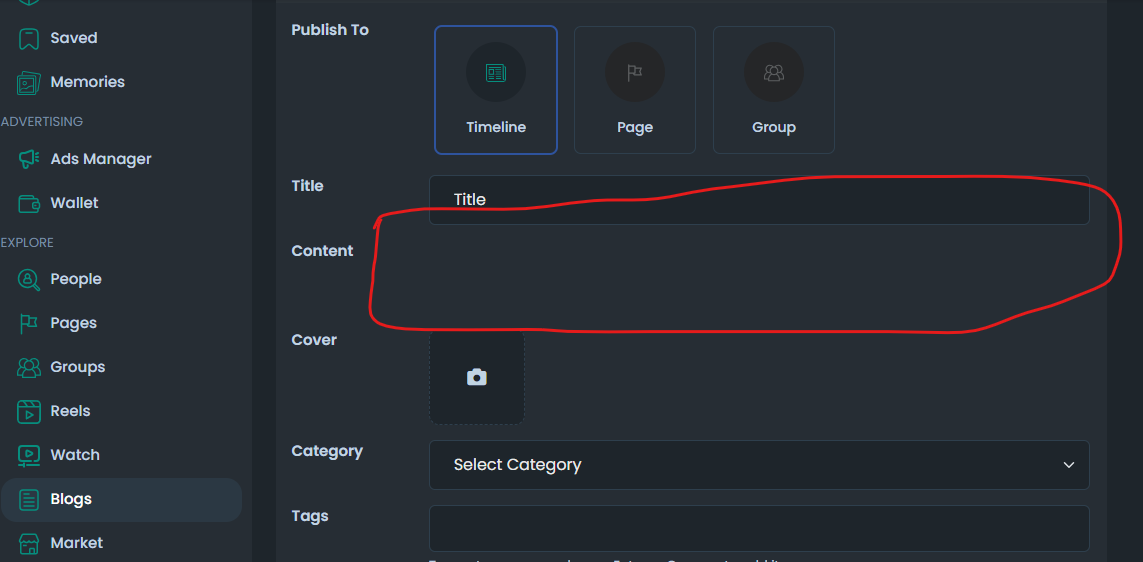This screenshot has height=562, width=1143.
Task: Open the Blogs sidebar menu item
Action: 121,499
